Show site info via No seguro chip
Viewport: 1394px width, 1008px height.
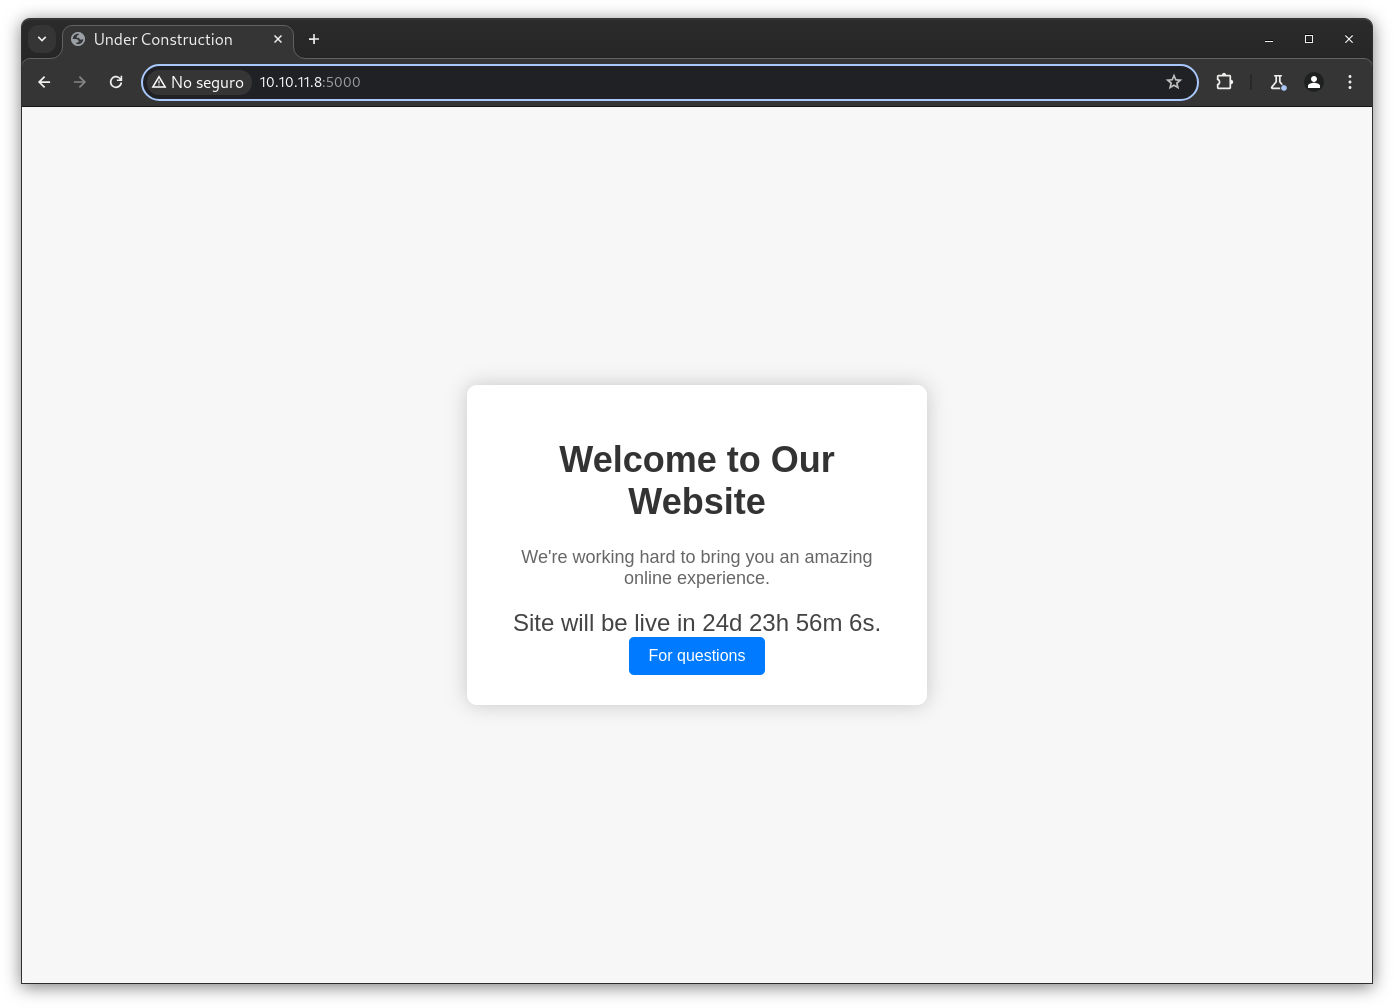tap(198, 82)
